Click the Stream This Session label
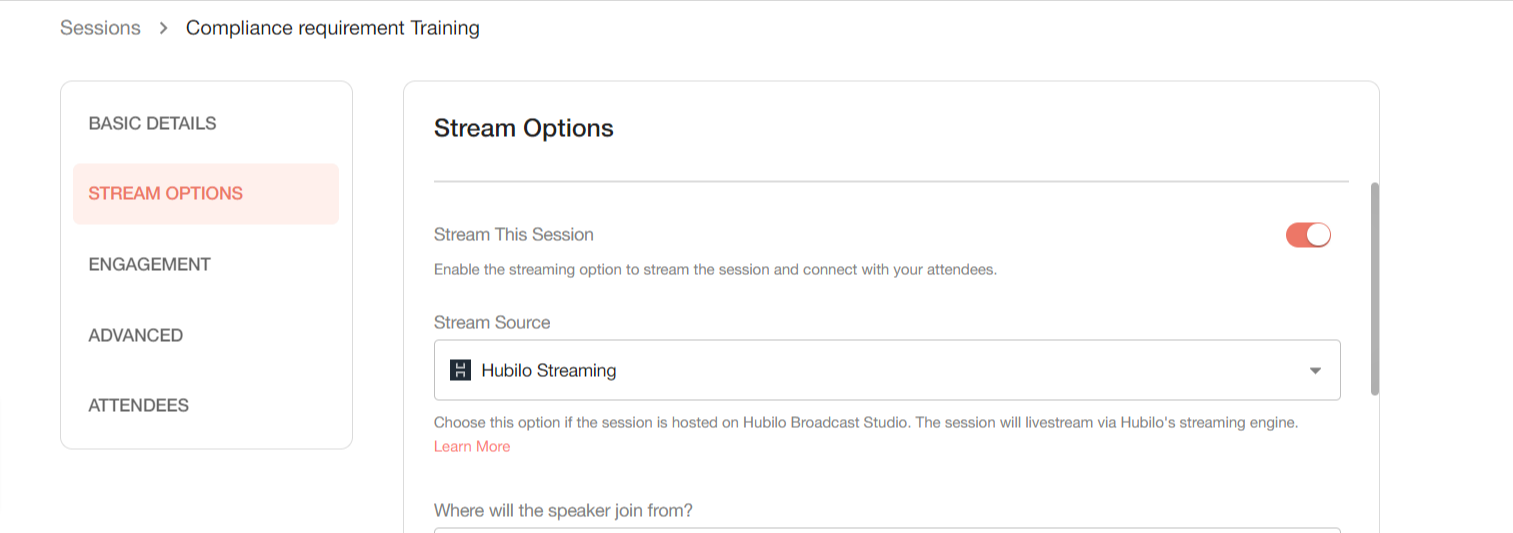 (514, 234)
